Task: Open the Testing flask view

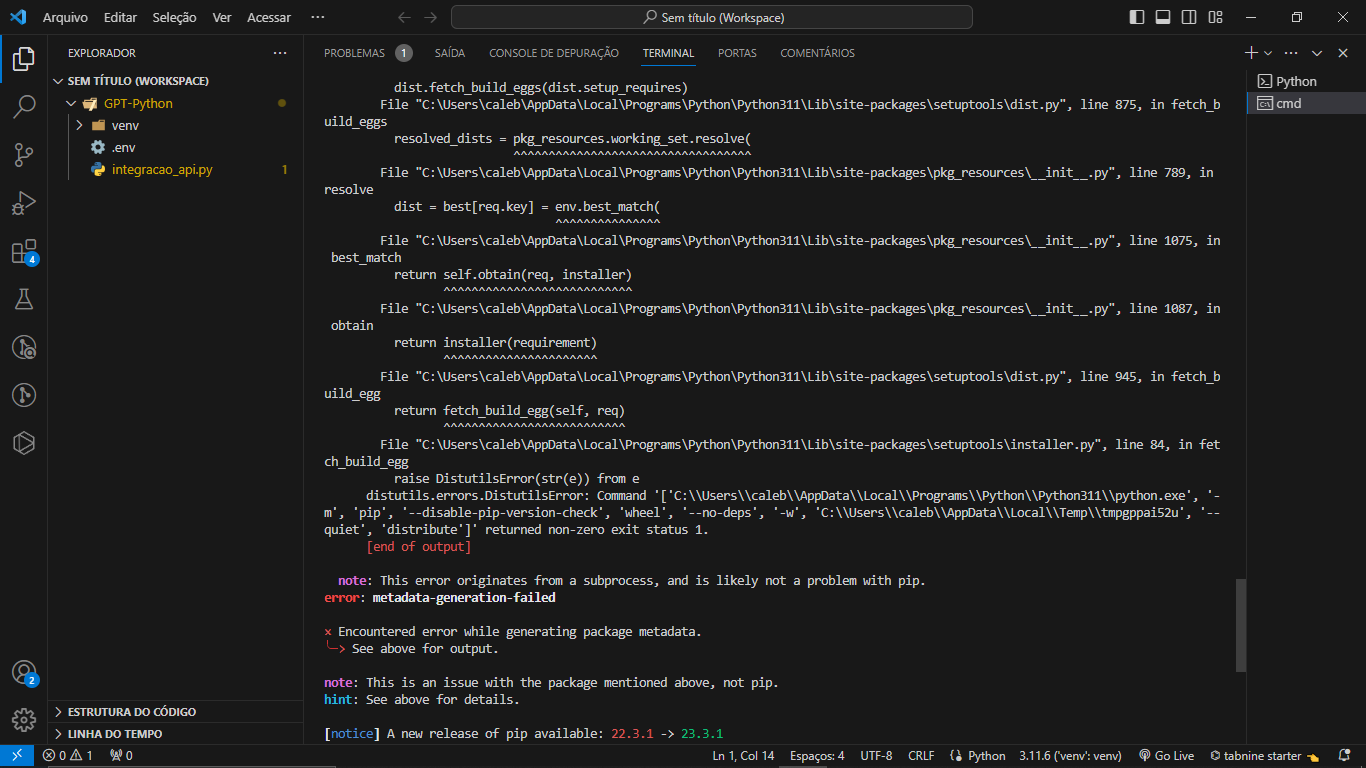Action: coord(24,299)
